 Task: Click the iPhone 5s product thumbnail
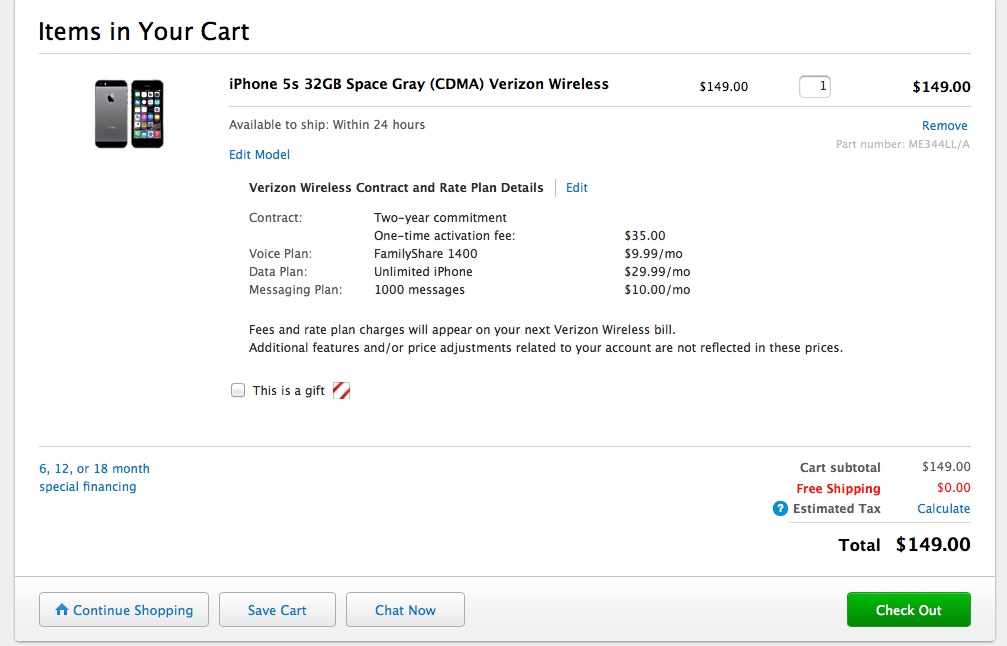[129, 114]
